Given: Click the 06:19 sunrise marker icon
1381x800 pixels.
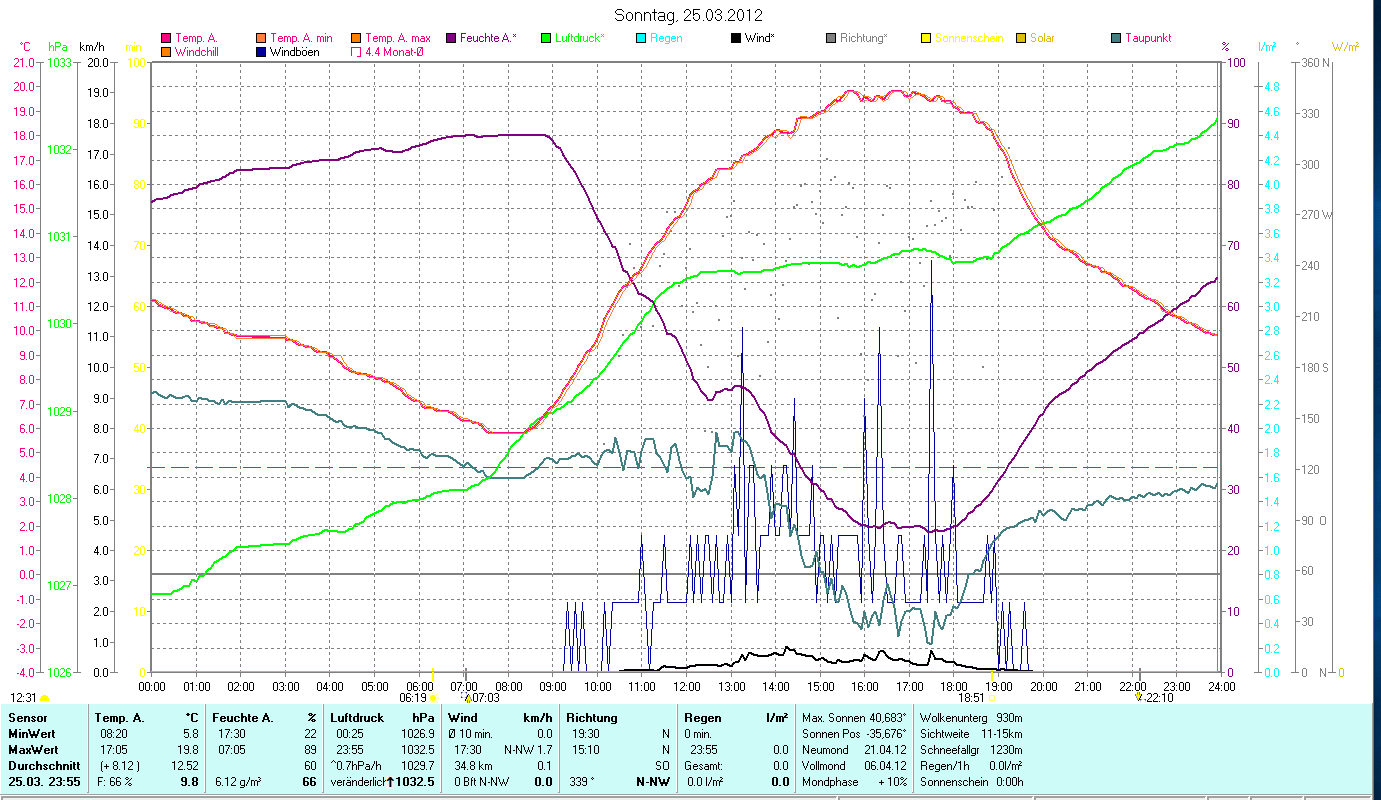Looking at the screenshot, I should [432, 697].
